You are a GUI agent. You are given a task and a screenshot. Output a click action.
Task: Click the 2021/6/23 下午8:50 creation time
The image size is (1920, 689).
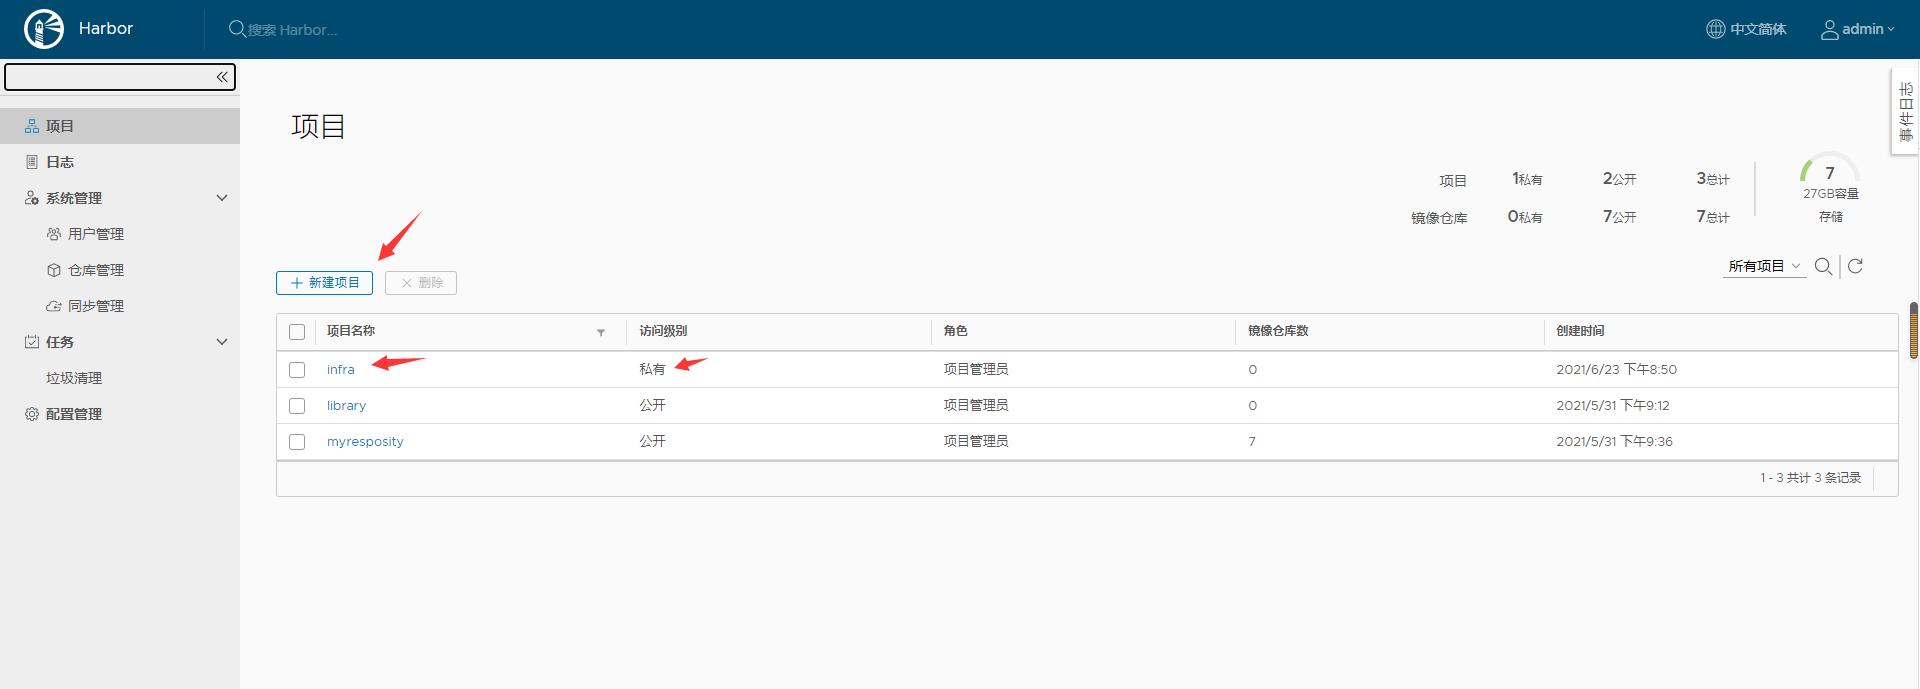point(1616,370)
